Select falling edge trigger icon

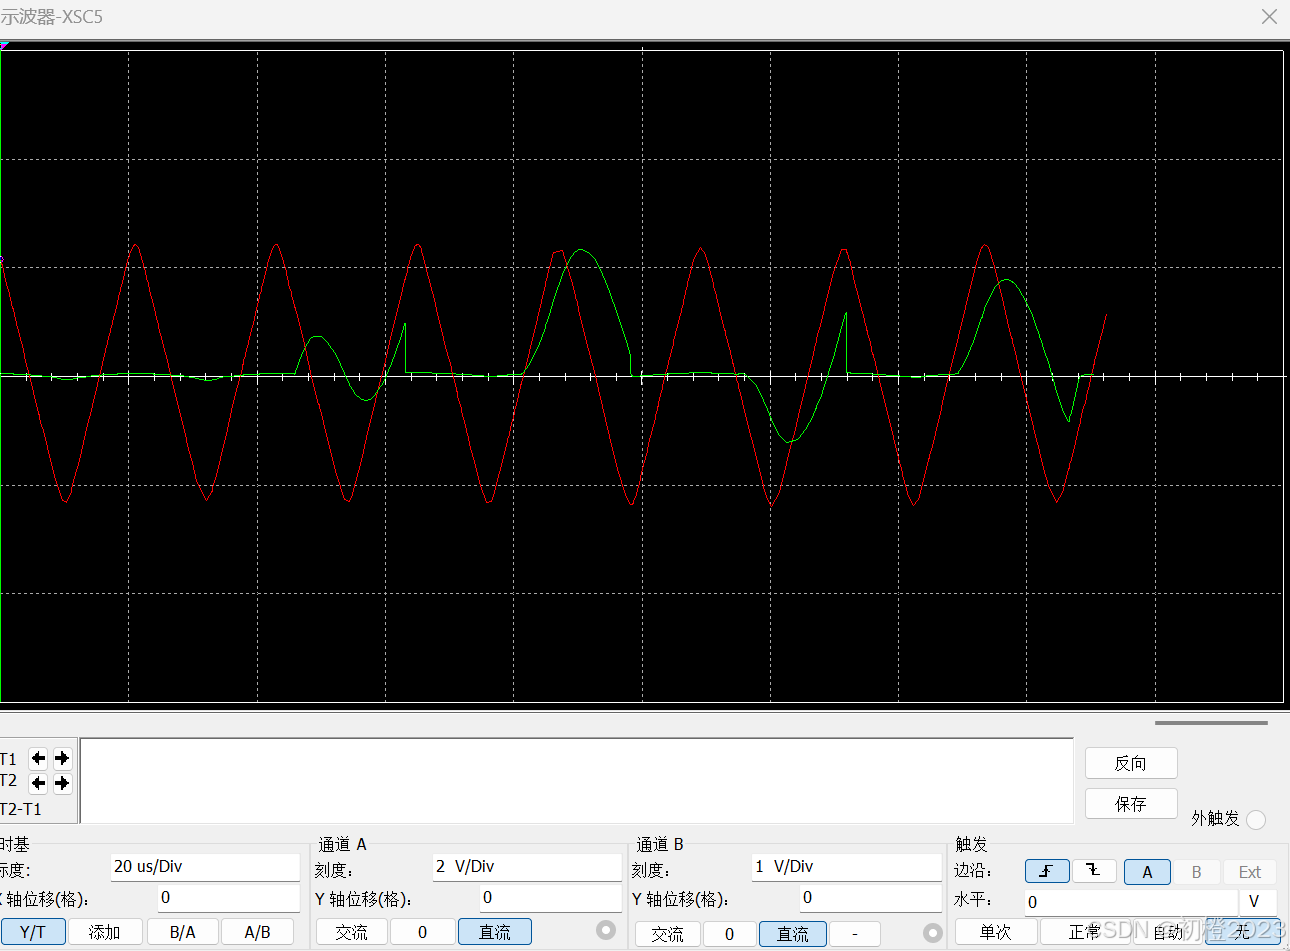pyautogui.click(x=1094, y=871)
